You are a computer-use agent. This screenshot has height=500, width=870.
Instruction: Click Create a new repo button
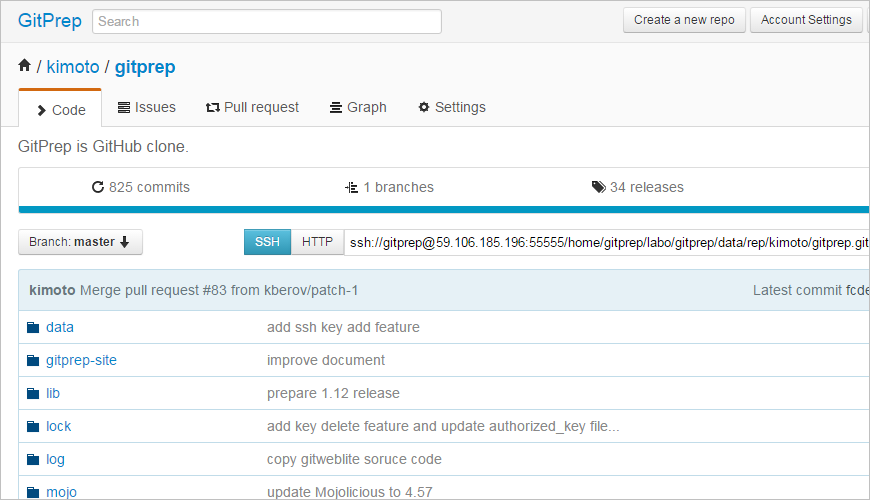(x=684, y=20)
